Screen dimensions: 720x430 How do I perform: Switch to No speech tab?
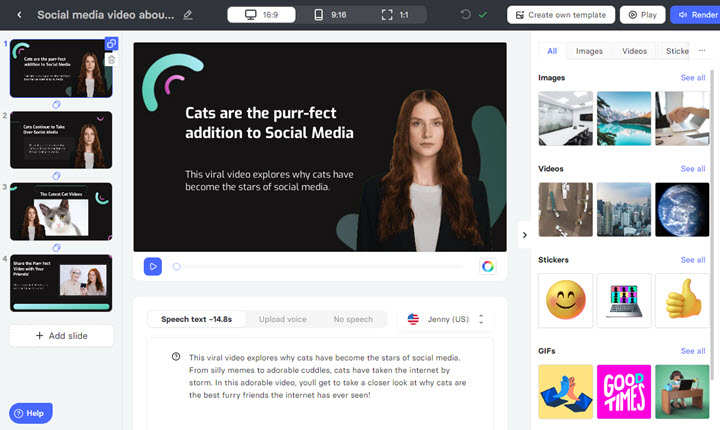tap(353, 319)
